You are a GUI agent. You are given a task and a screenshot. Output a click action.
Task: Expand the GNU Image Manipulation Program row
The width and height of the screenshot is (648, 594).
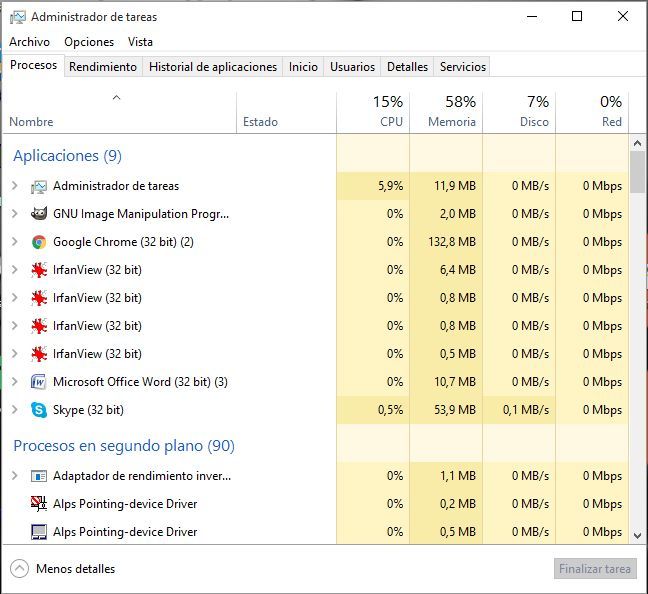point(14,214)
